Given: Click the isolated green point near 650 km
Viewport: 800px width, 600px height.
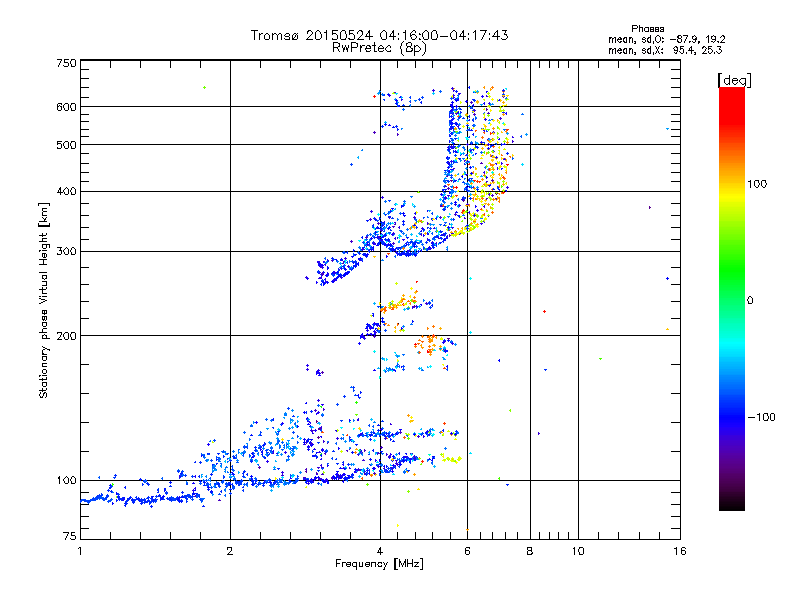Looking at the screenshot, I should 205,88.
